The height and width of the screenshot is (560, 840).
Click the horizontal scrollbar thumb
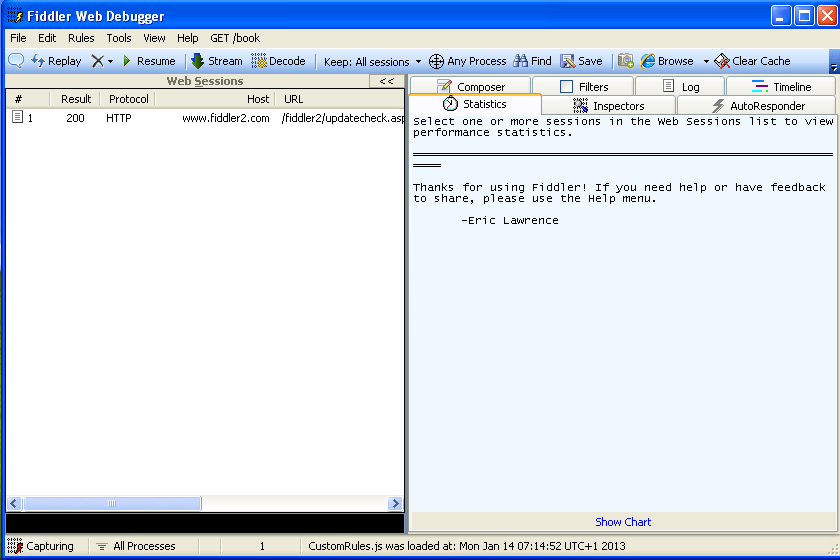tap(112, 503)
